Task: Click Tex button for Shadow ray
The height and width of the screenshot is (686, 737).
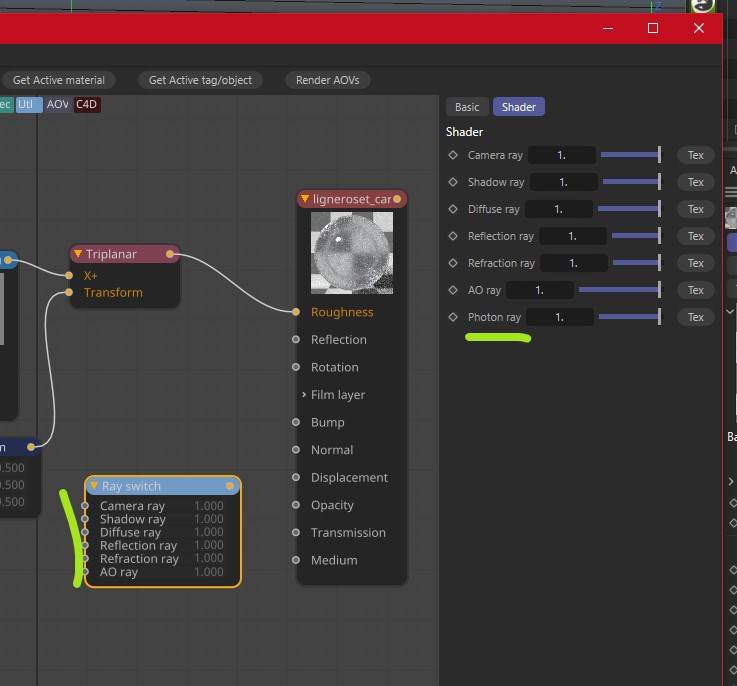Action: tap(696, 182)
